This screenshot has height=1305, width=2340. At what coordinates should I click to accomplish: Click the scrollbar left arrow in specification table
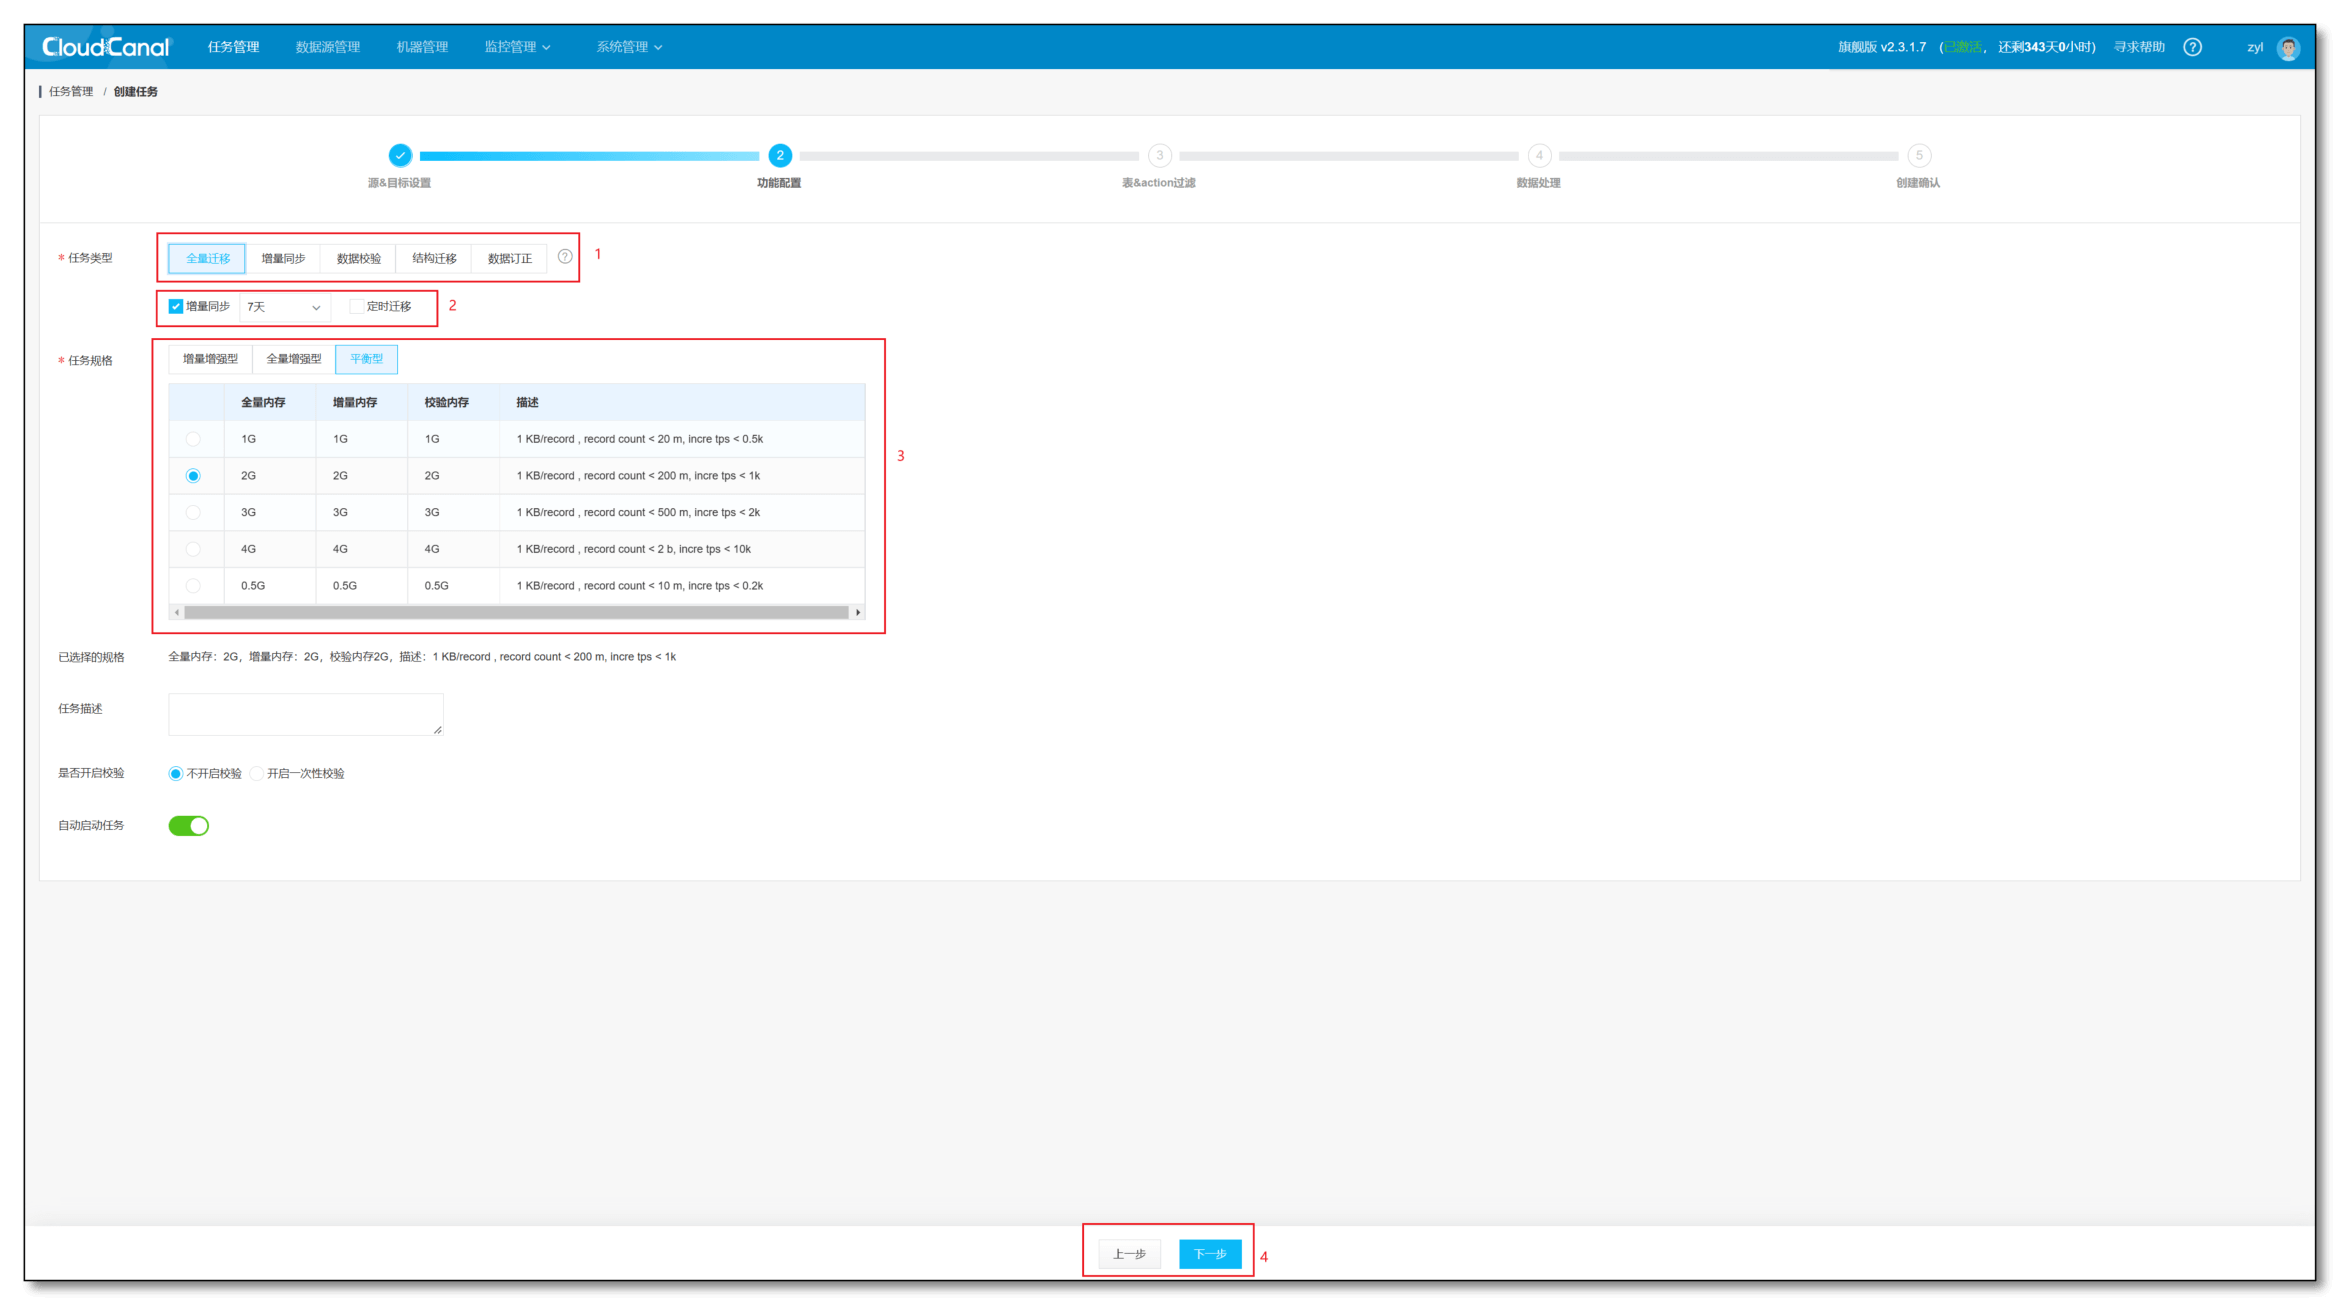(x=177, y=612)
